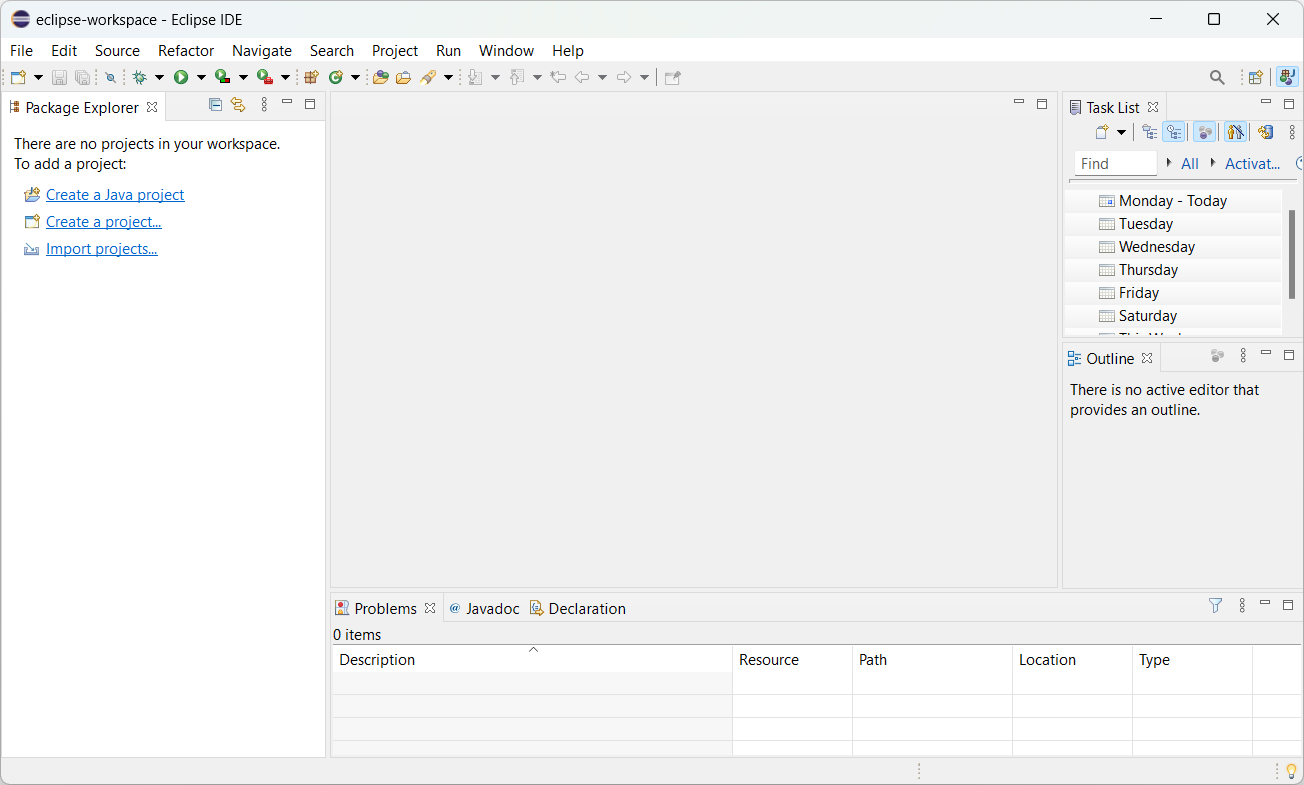Select the Java perspective button
1304x785 pixels.
tap(1287, 77)
